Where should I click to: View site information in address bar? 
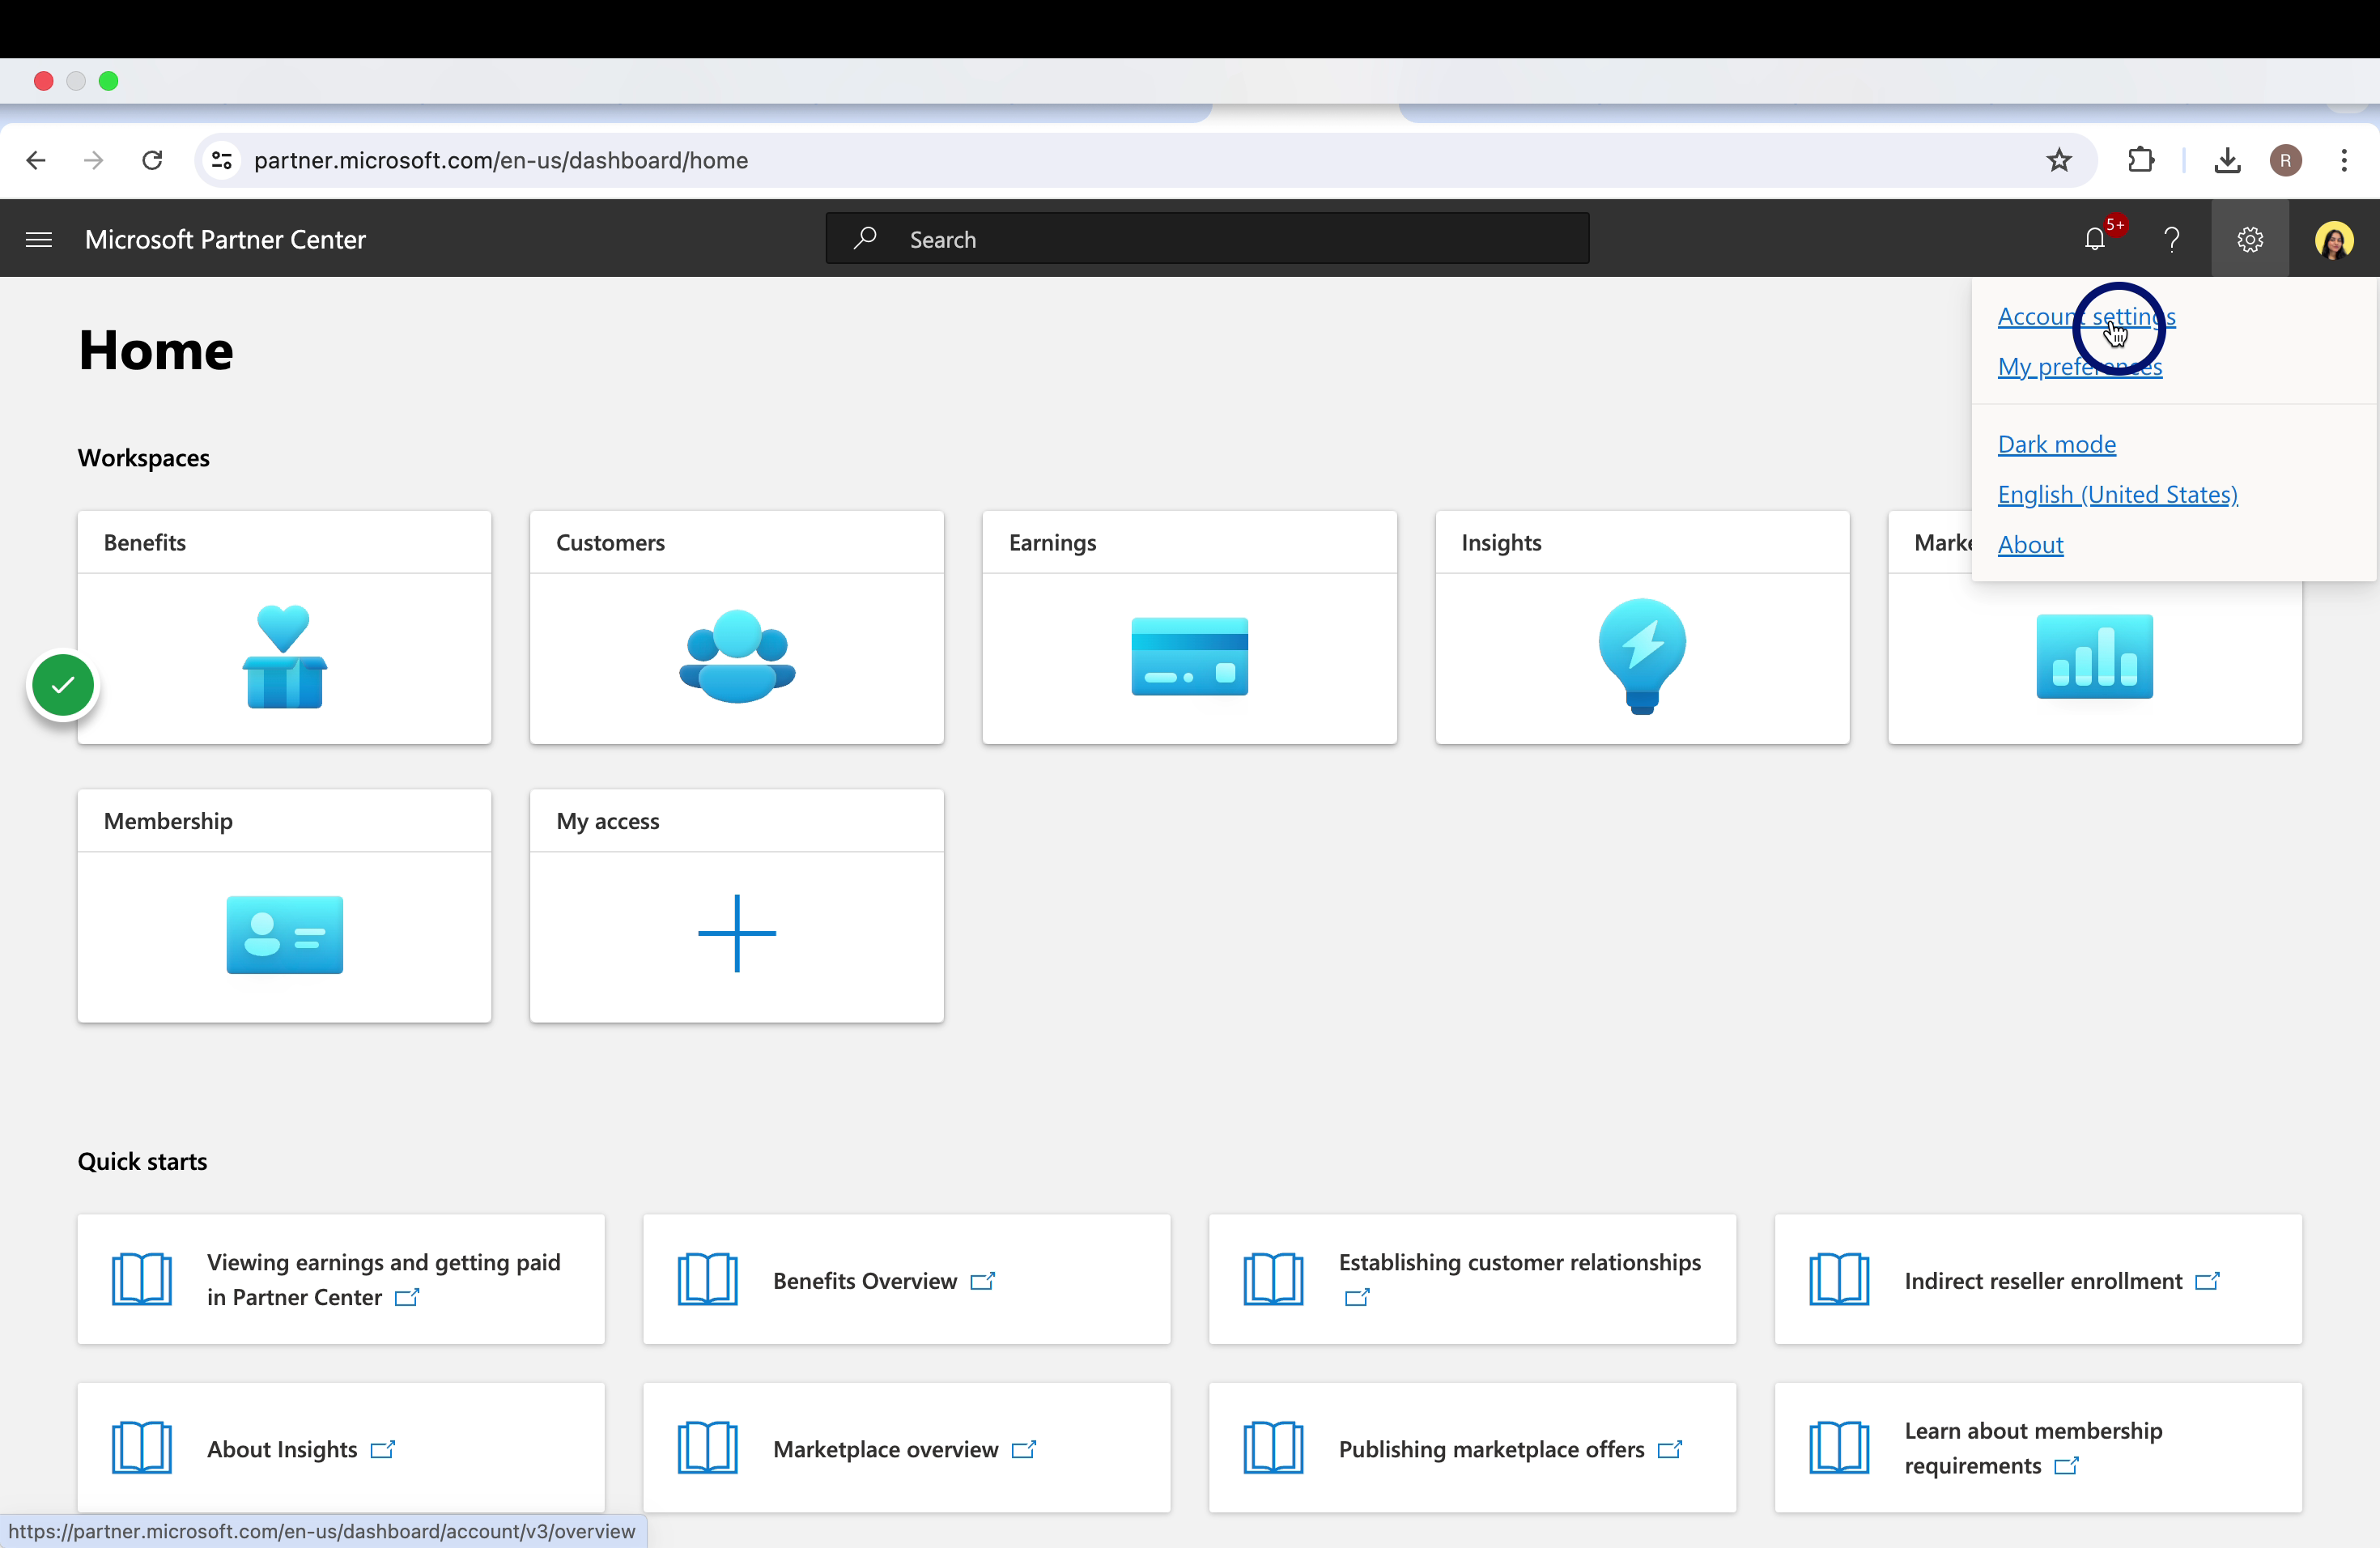click(x=222, y=160)
